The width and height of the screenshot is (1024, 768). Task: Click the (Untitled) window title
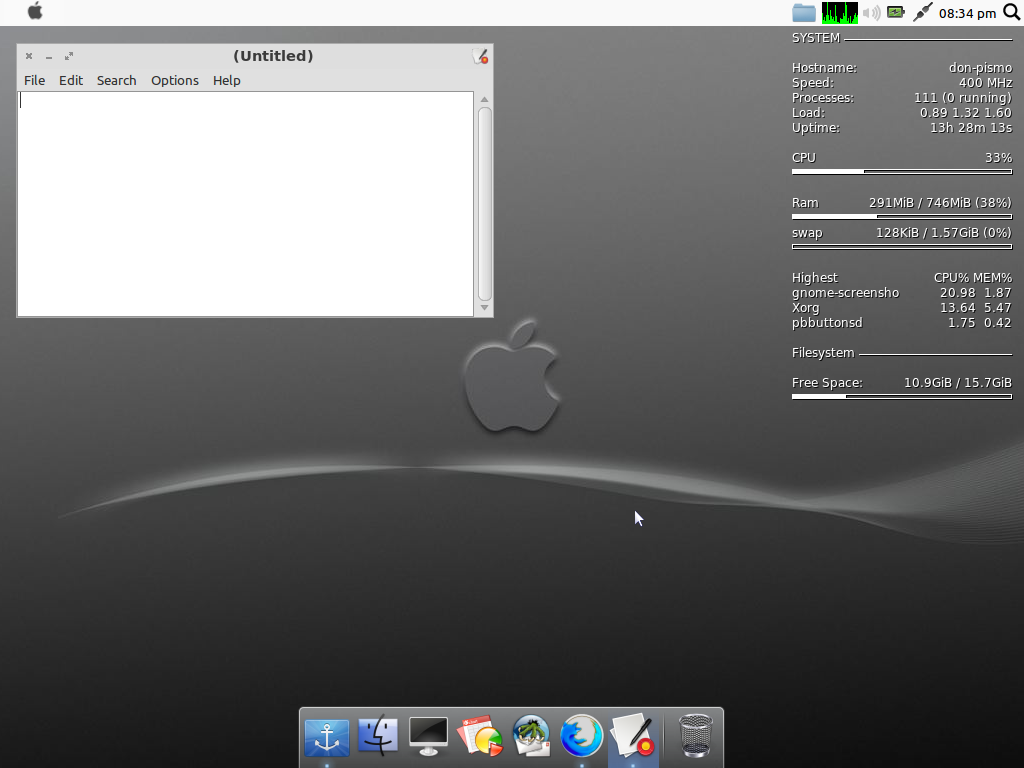273,56
